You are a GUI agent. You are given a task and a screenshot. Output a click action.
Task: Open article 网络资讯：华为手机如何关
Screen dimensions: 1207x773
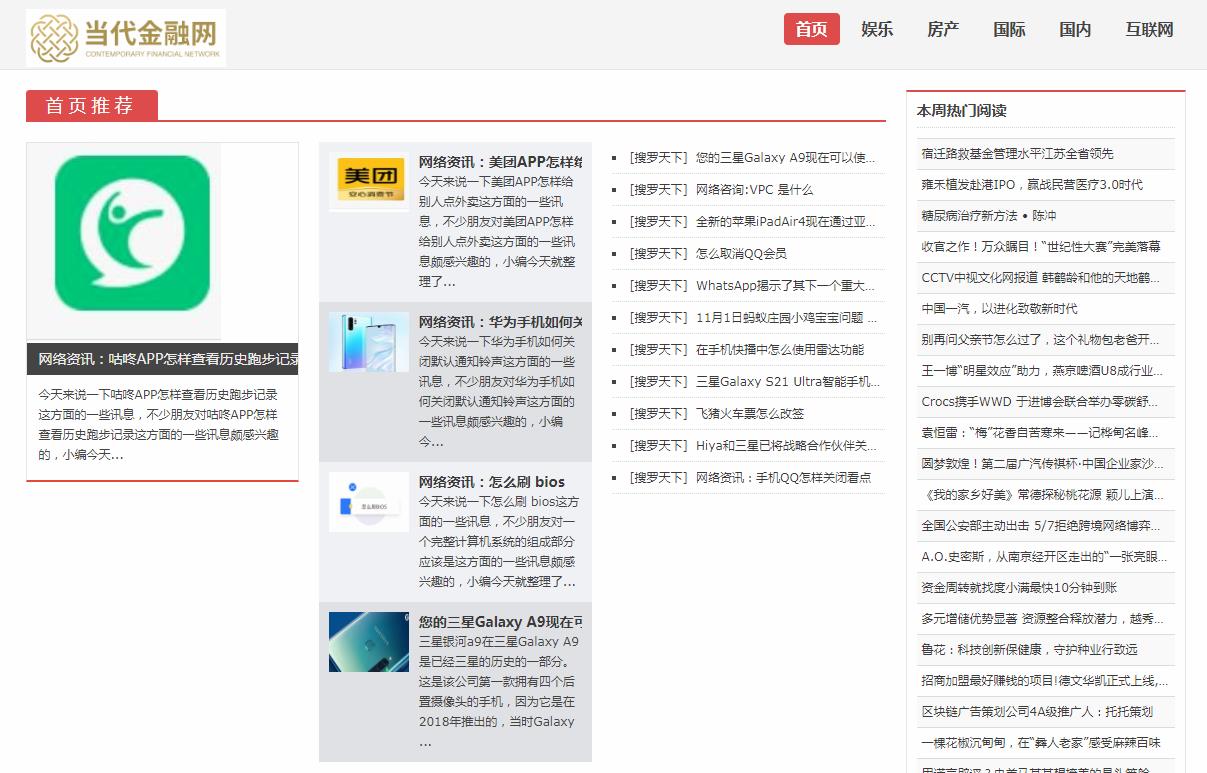coord(500,322)
